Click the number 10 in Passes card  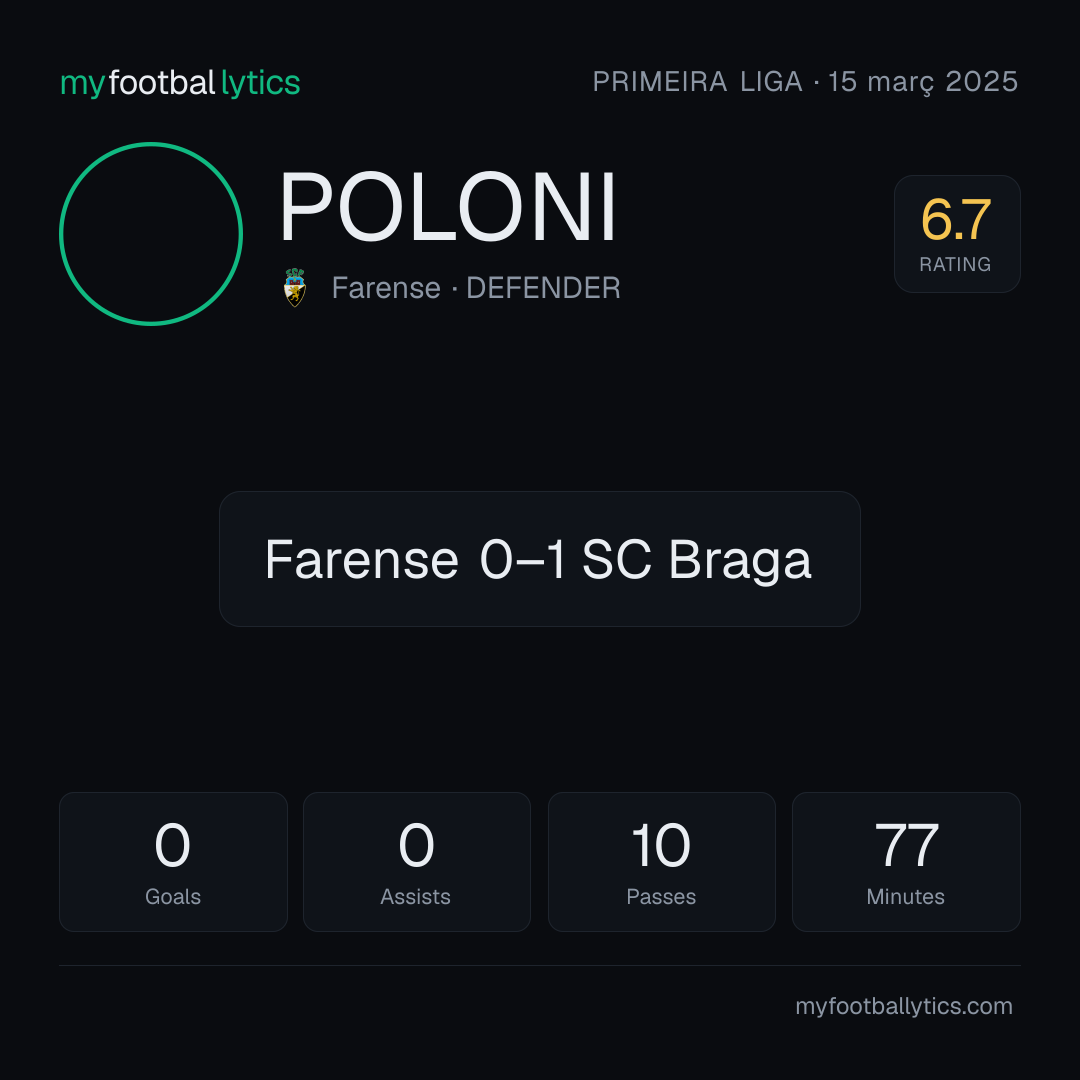[661, 844]
